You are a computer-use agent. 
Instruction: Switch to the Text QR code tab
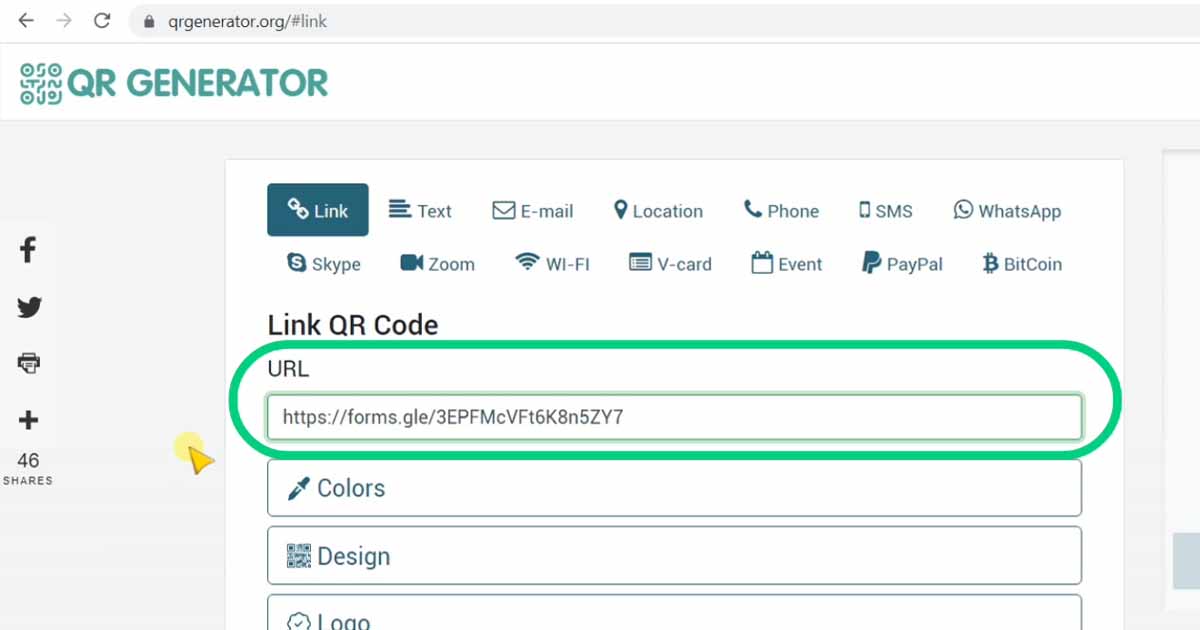421,210
